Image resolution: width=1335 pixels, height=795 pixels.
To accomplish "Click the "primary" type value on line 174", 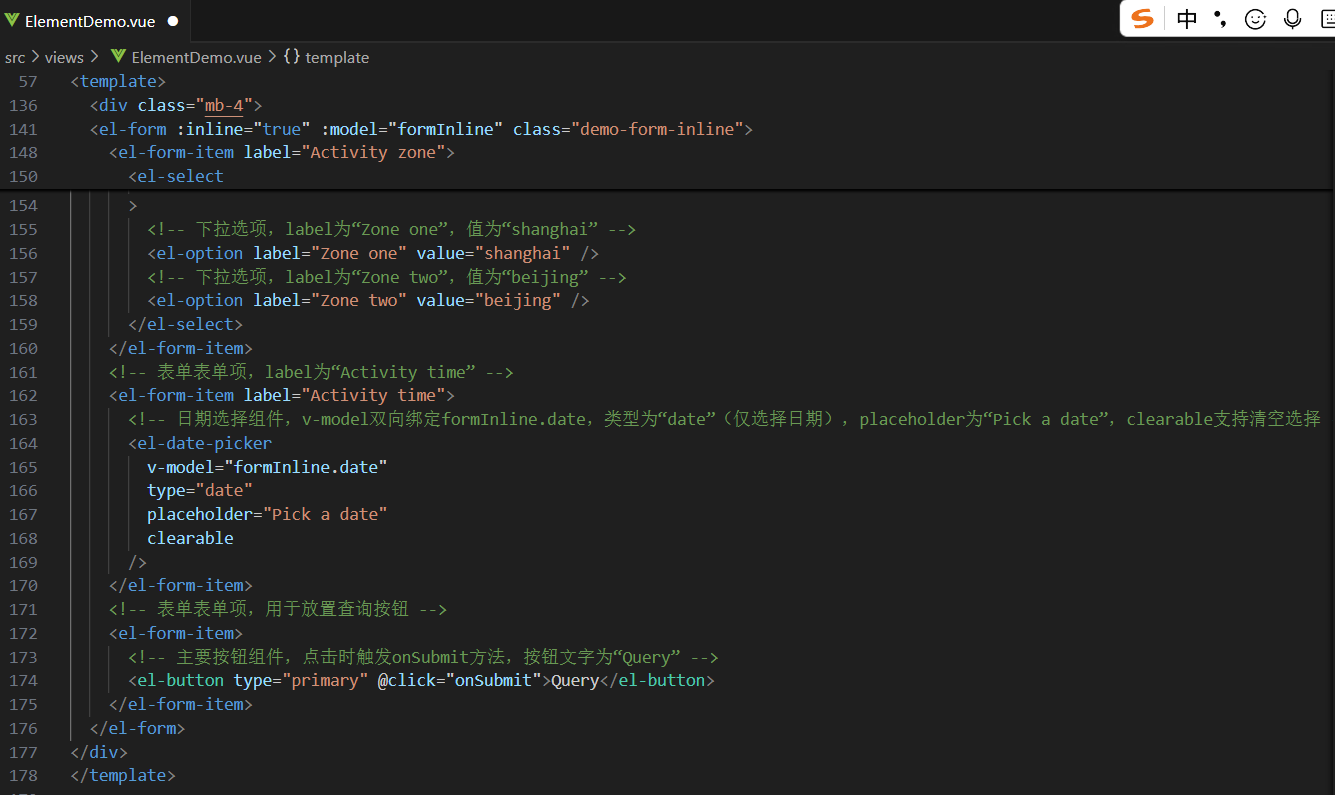I will [x=325, y=680].
